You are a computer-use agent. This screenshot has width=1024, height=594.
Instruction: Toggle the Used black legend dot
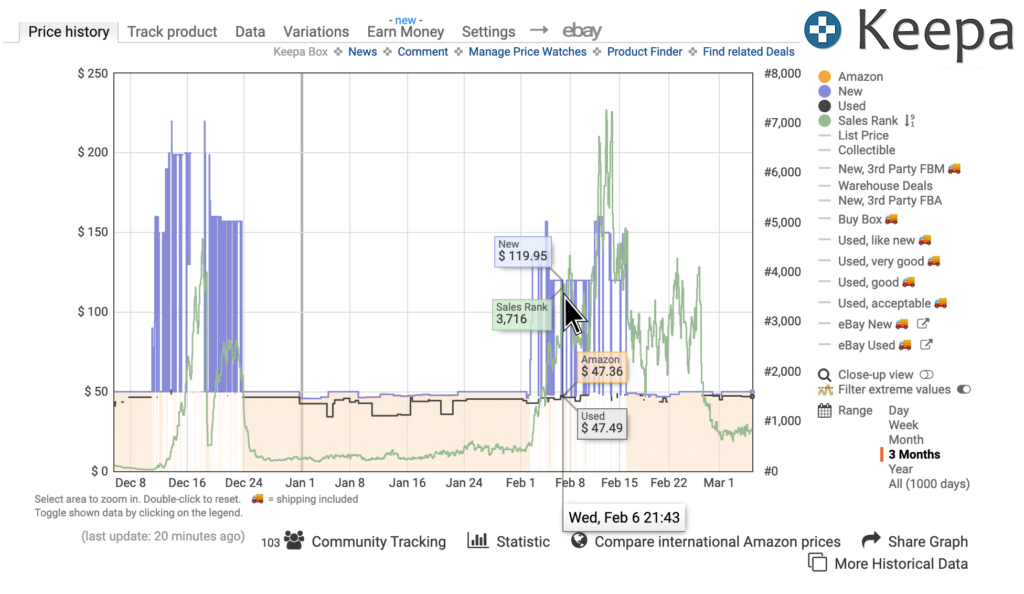tap(825, 106)
